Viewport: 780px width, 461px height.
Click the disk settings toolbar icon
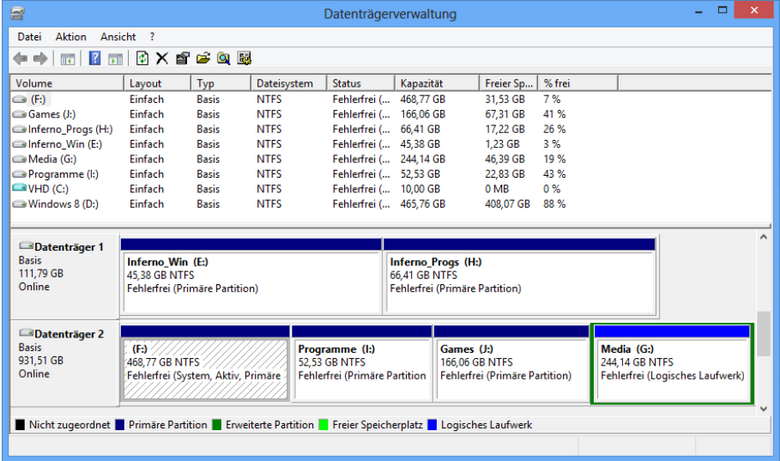click(244, 59)
